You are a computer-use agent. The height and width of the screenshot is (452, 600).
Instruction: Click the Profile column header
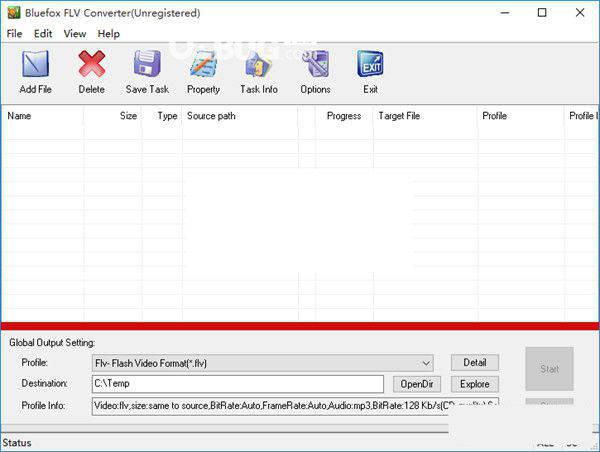coord(521,116)
